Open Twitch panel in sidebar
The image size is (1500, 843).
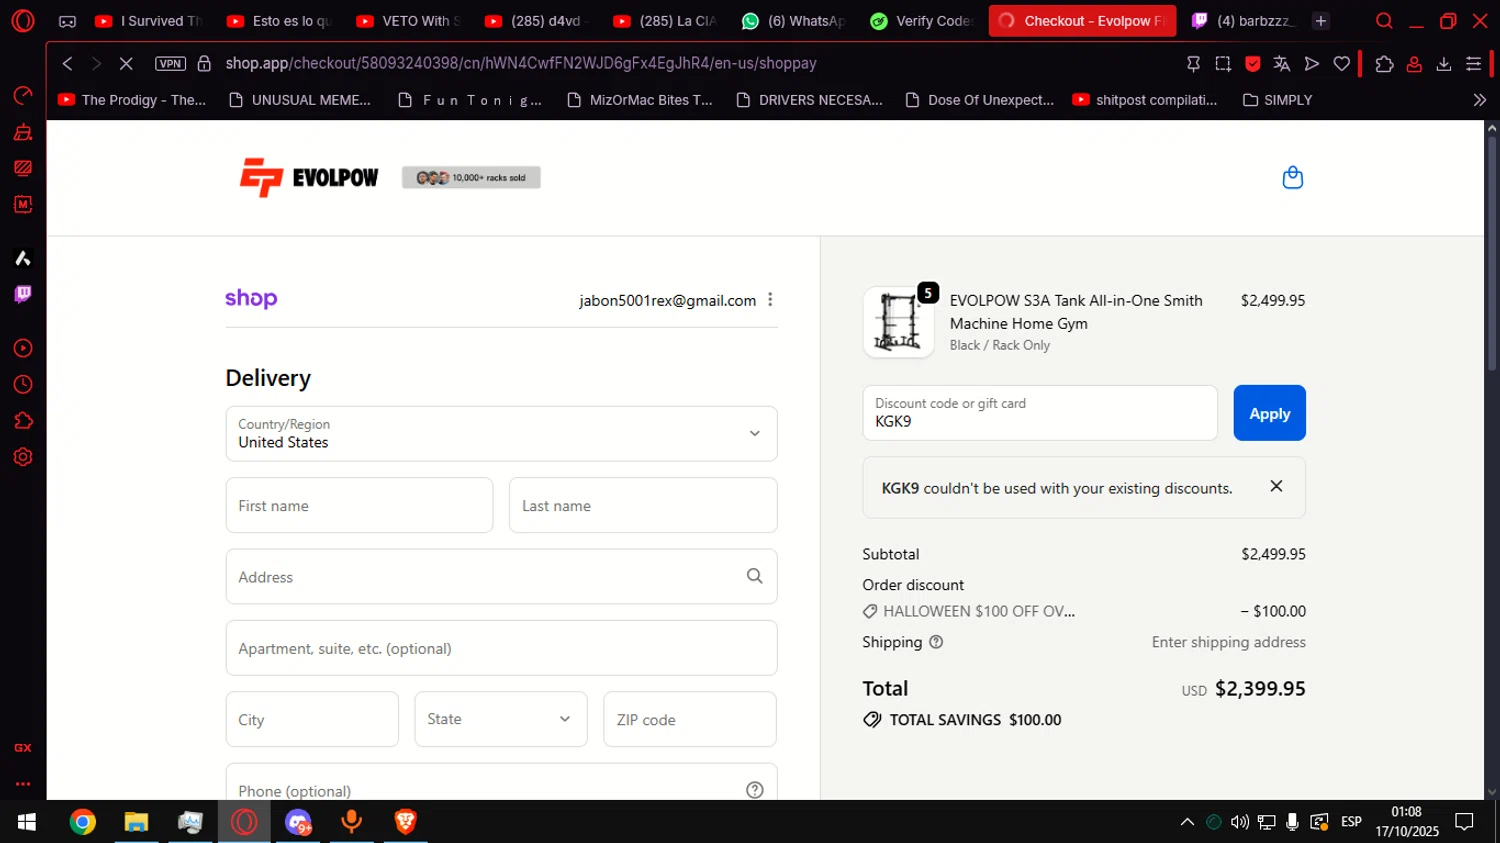[22, 294]
